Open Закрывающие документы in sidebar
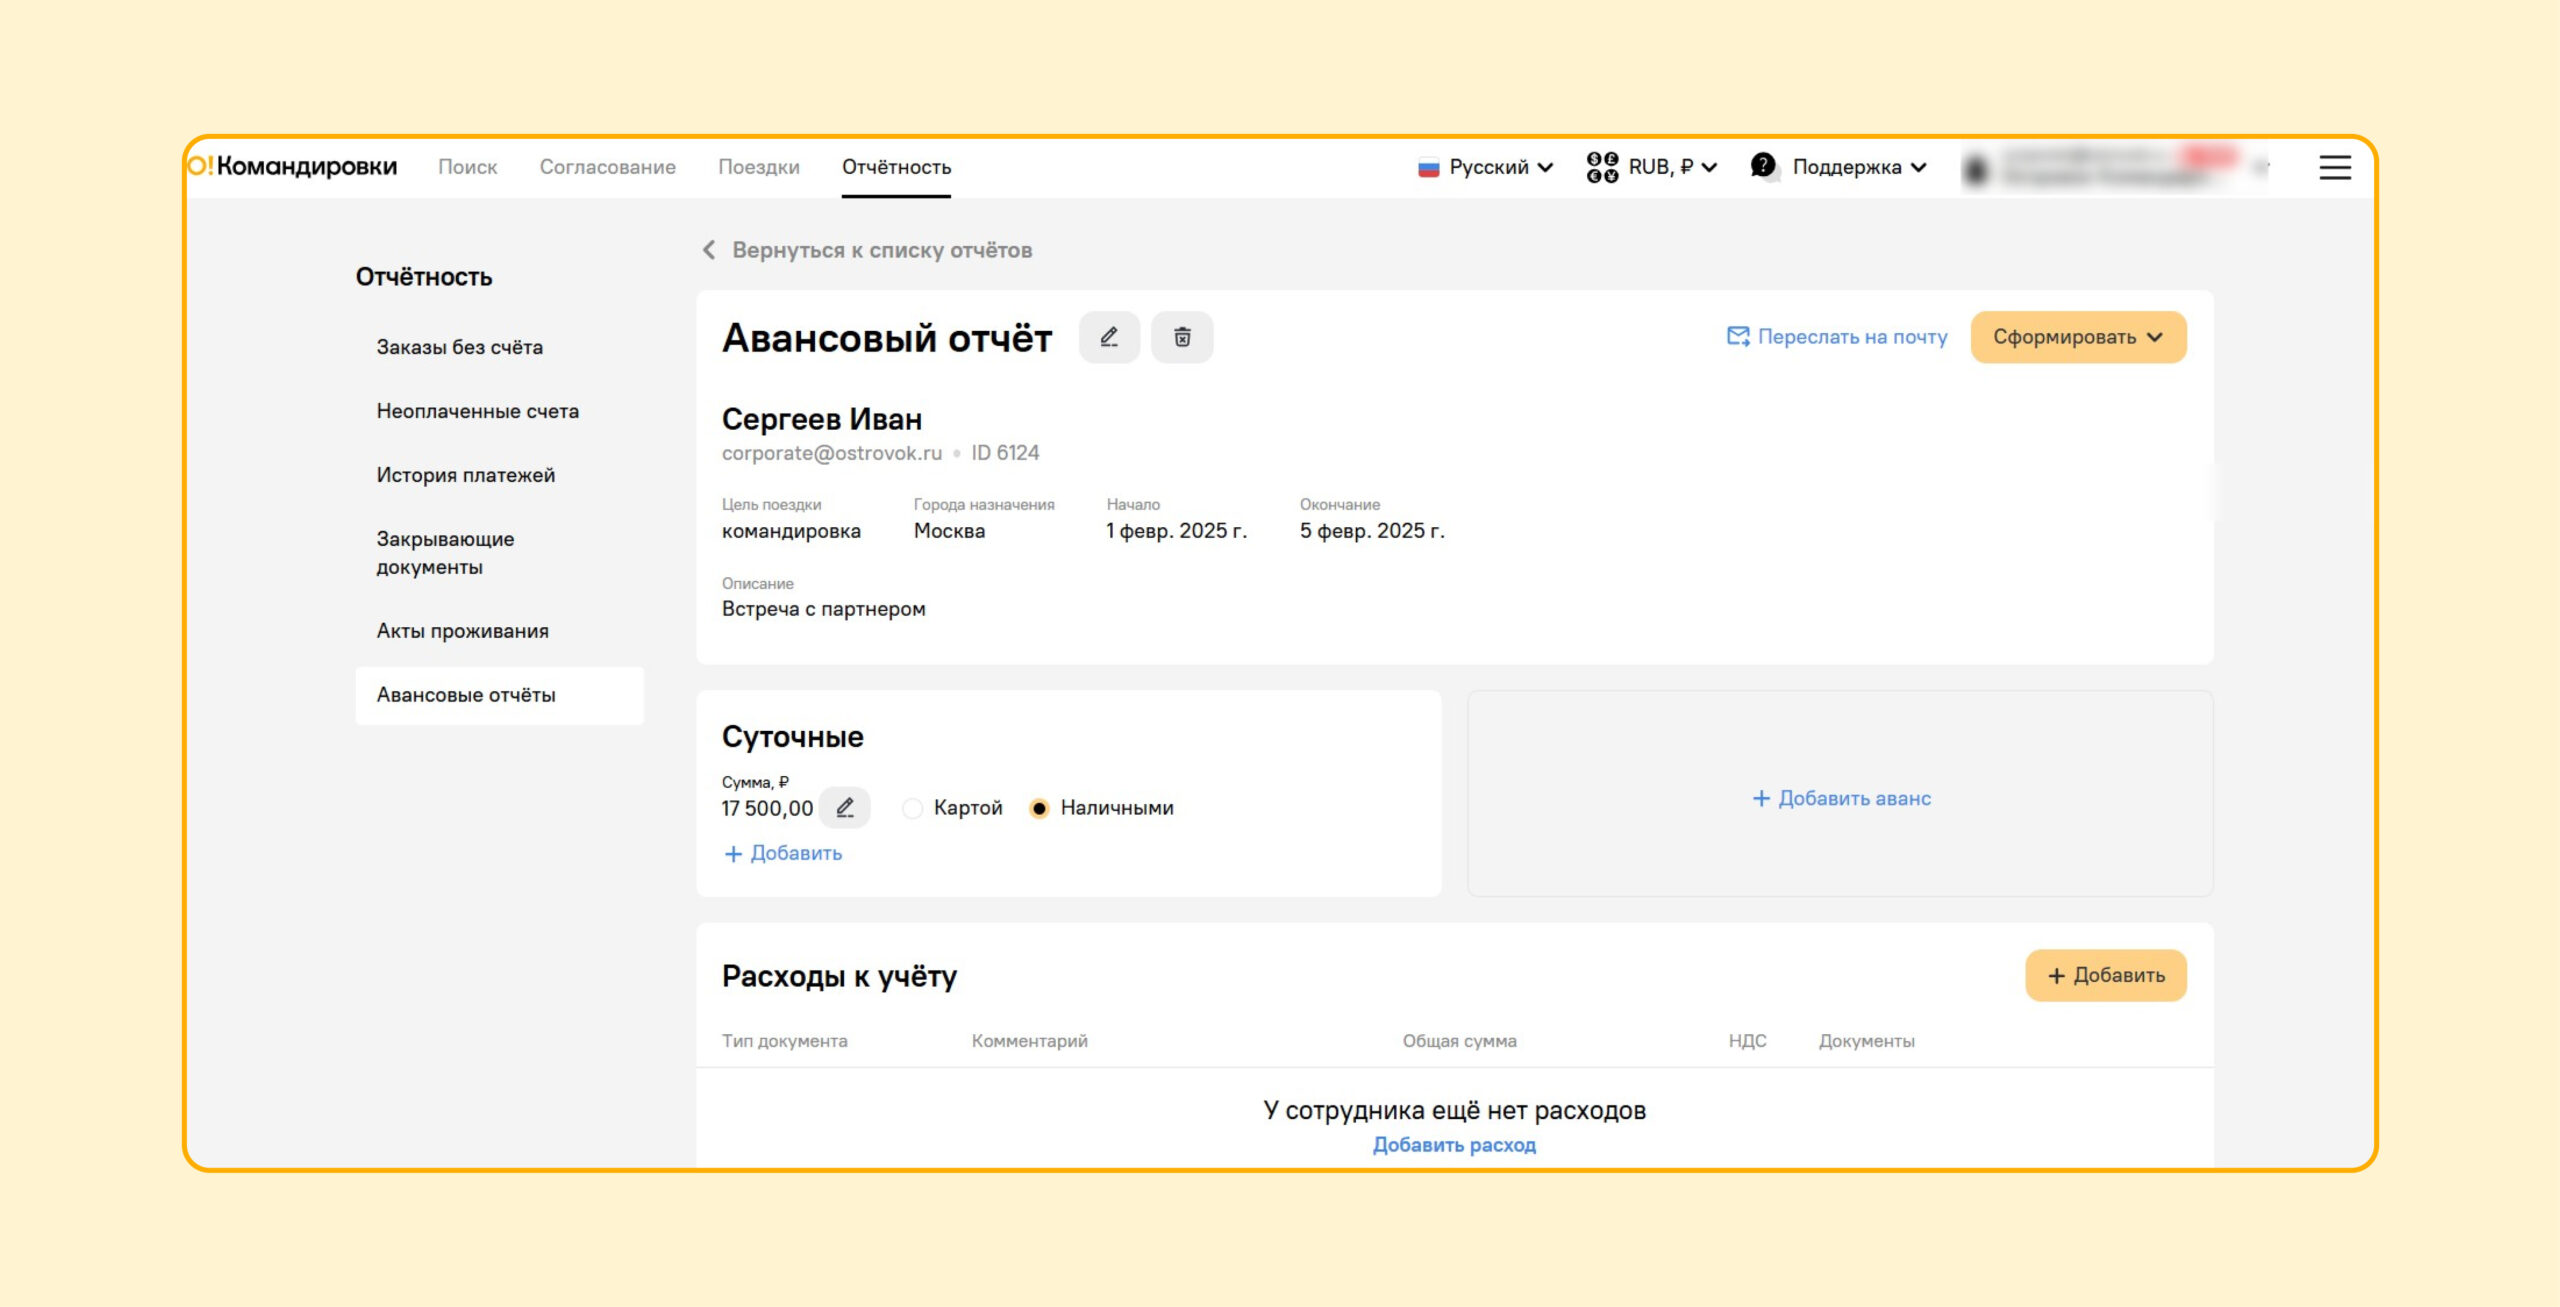The width and height of the screenshot is (2560, 1307). (445, 553)
